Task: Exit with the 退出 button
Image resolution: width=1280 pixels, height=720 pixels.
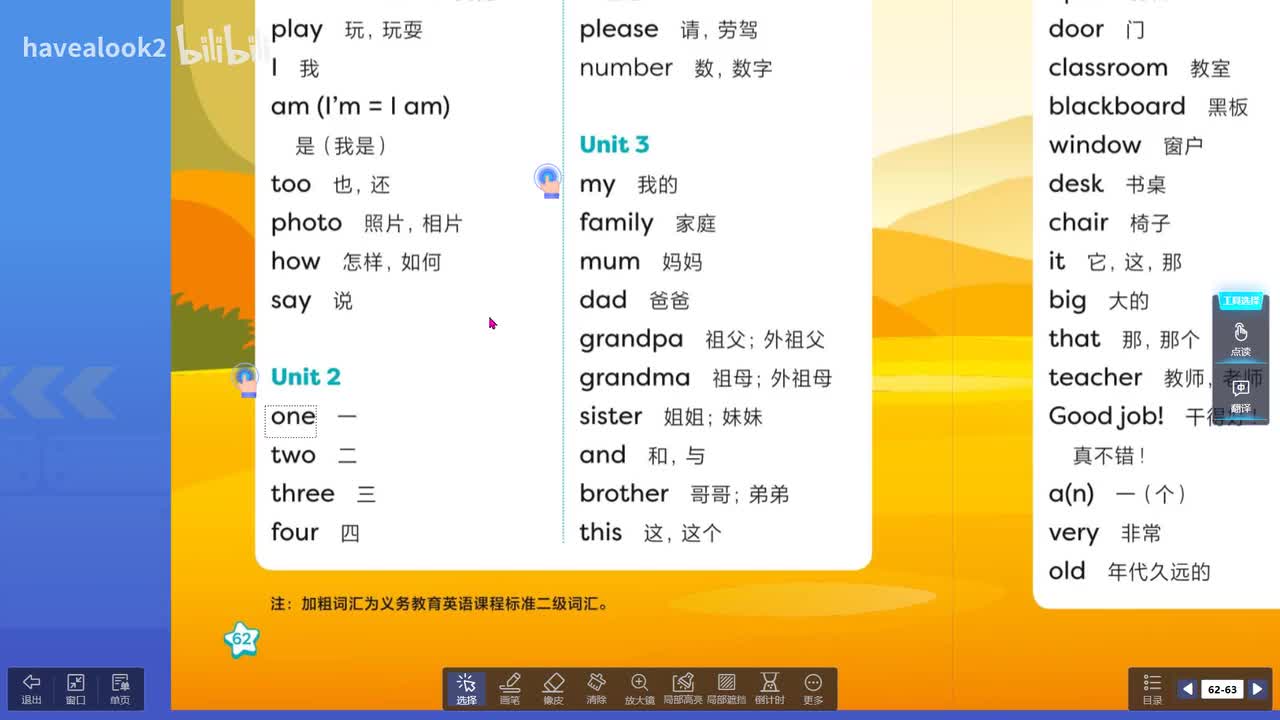Action: click(x=32, y=689)
